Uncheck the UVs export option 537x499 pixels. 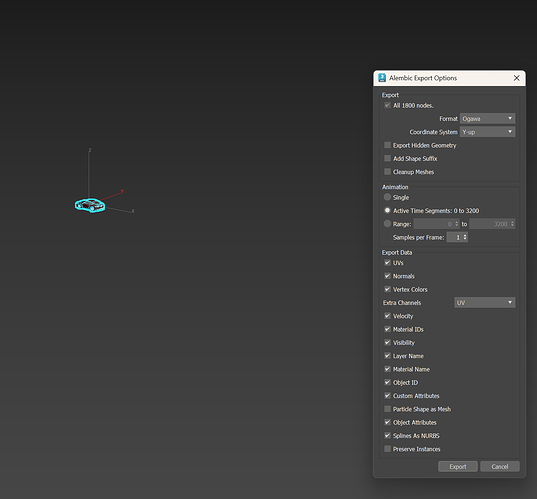(387, 263)
